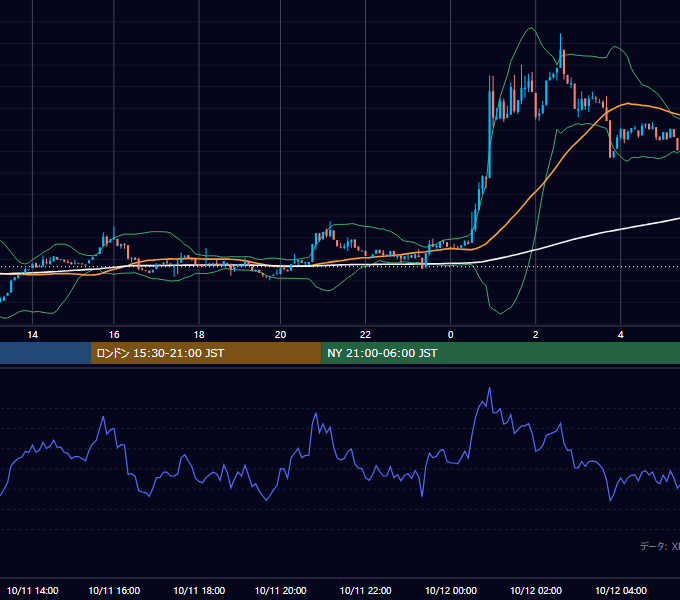Click the 10/11 16:00 time label
This screenshot has width=680, height=600.
coord(114,590)
